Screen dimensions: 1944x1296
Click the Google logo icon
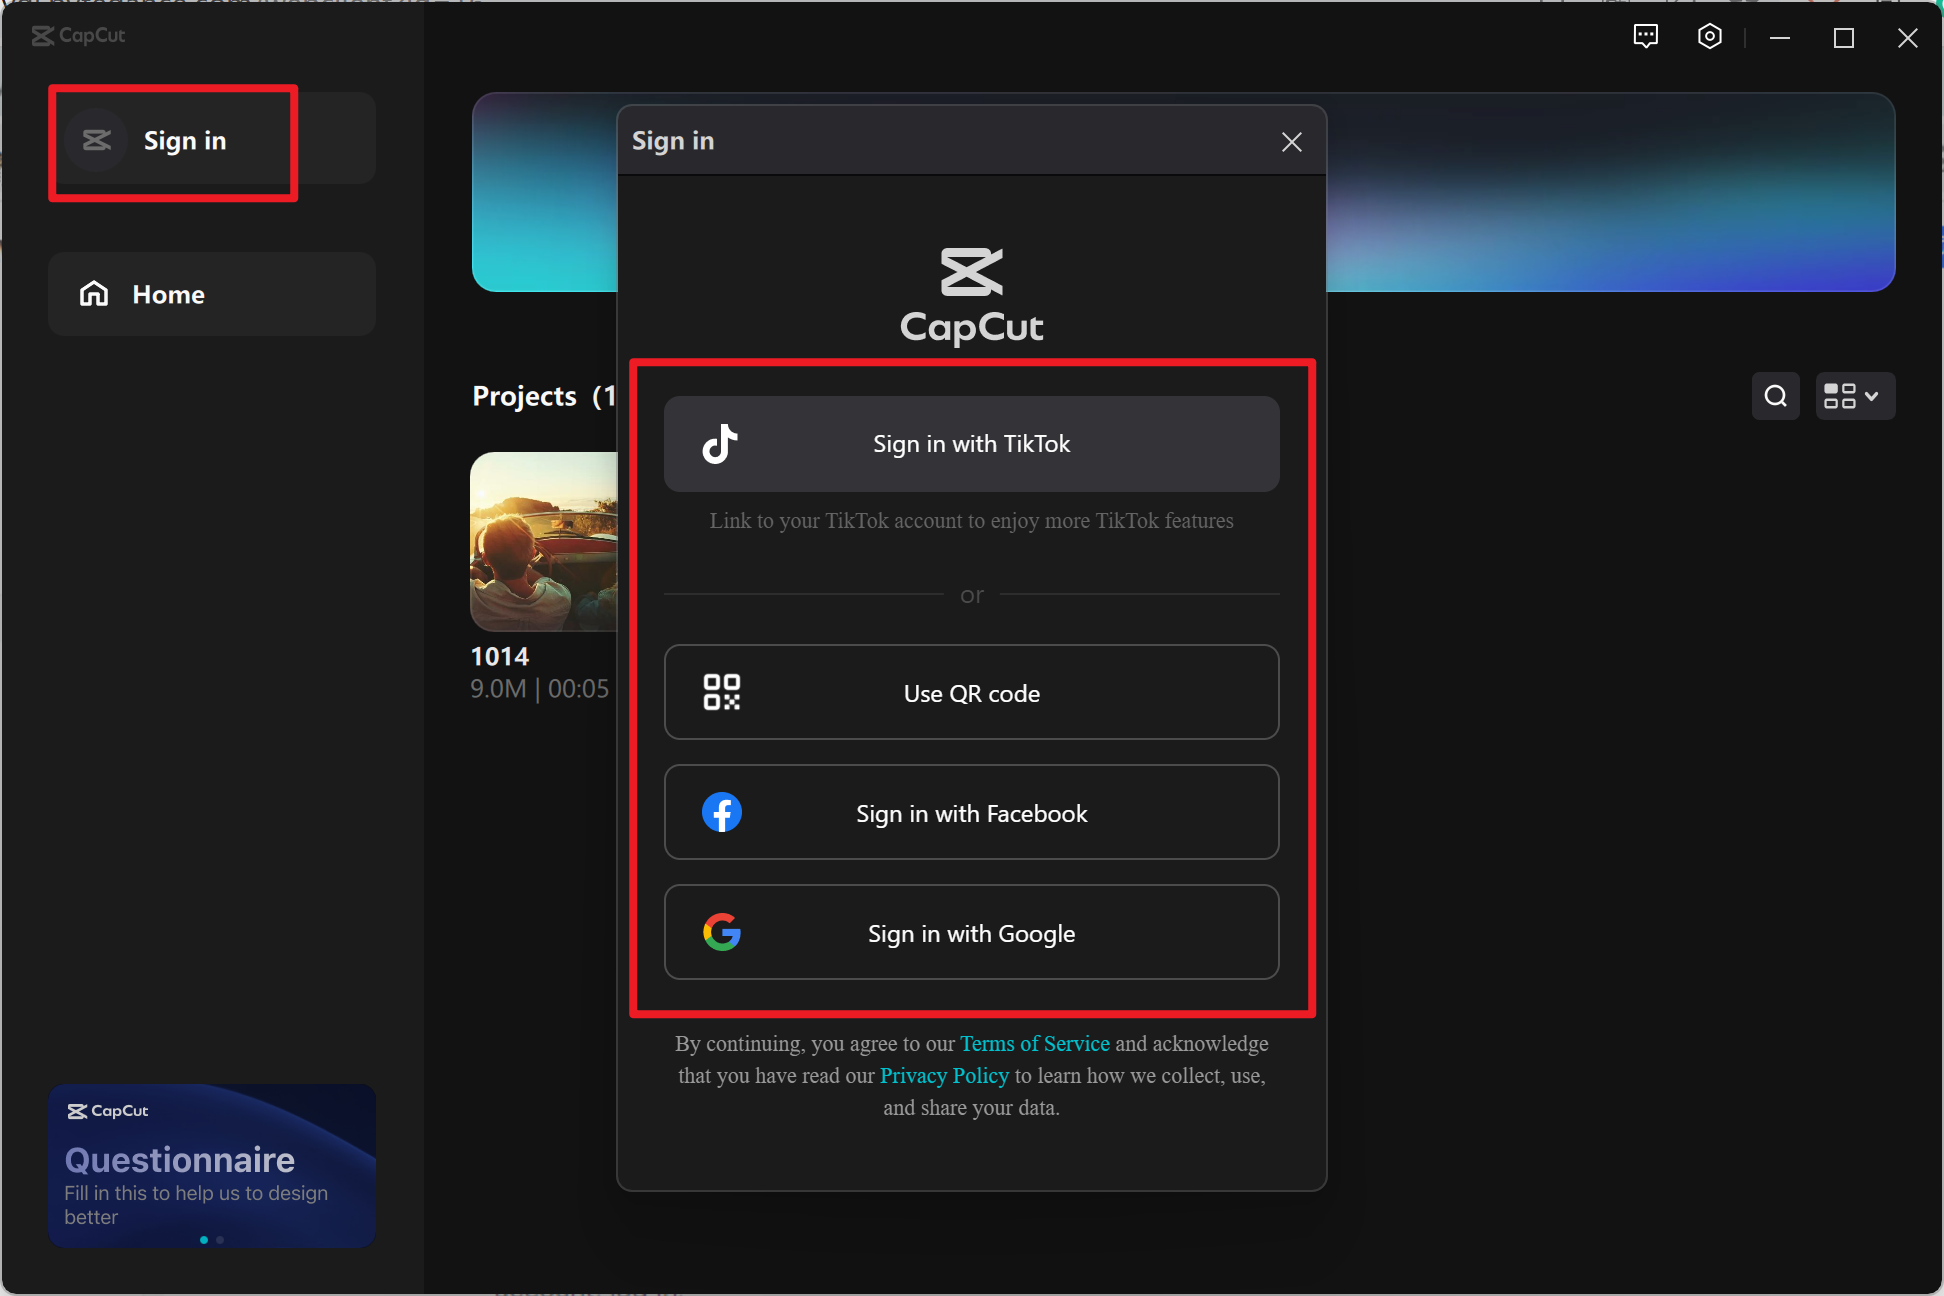[721, 932]
